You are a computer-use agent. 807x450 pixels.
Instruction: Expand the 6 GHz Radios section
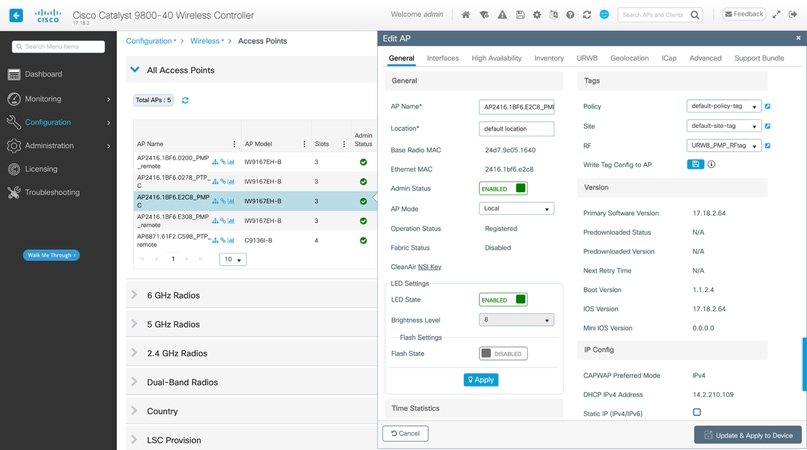[134, 295]
